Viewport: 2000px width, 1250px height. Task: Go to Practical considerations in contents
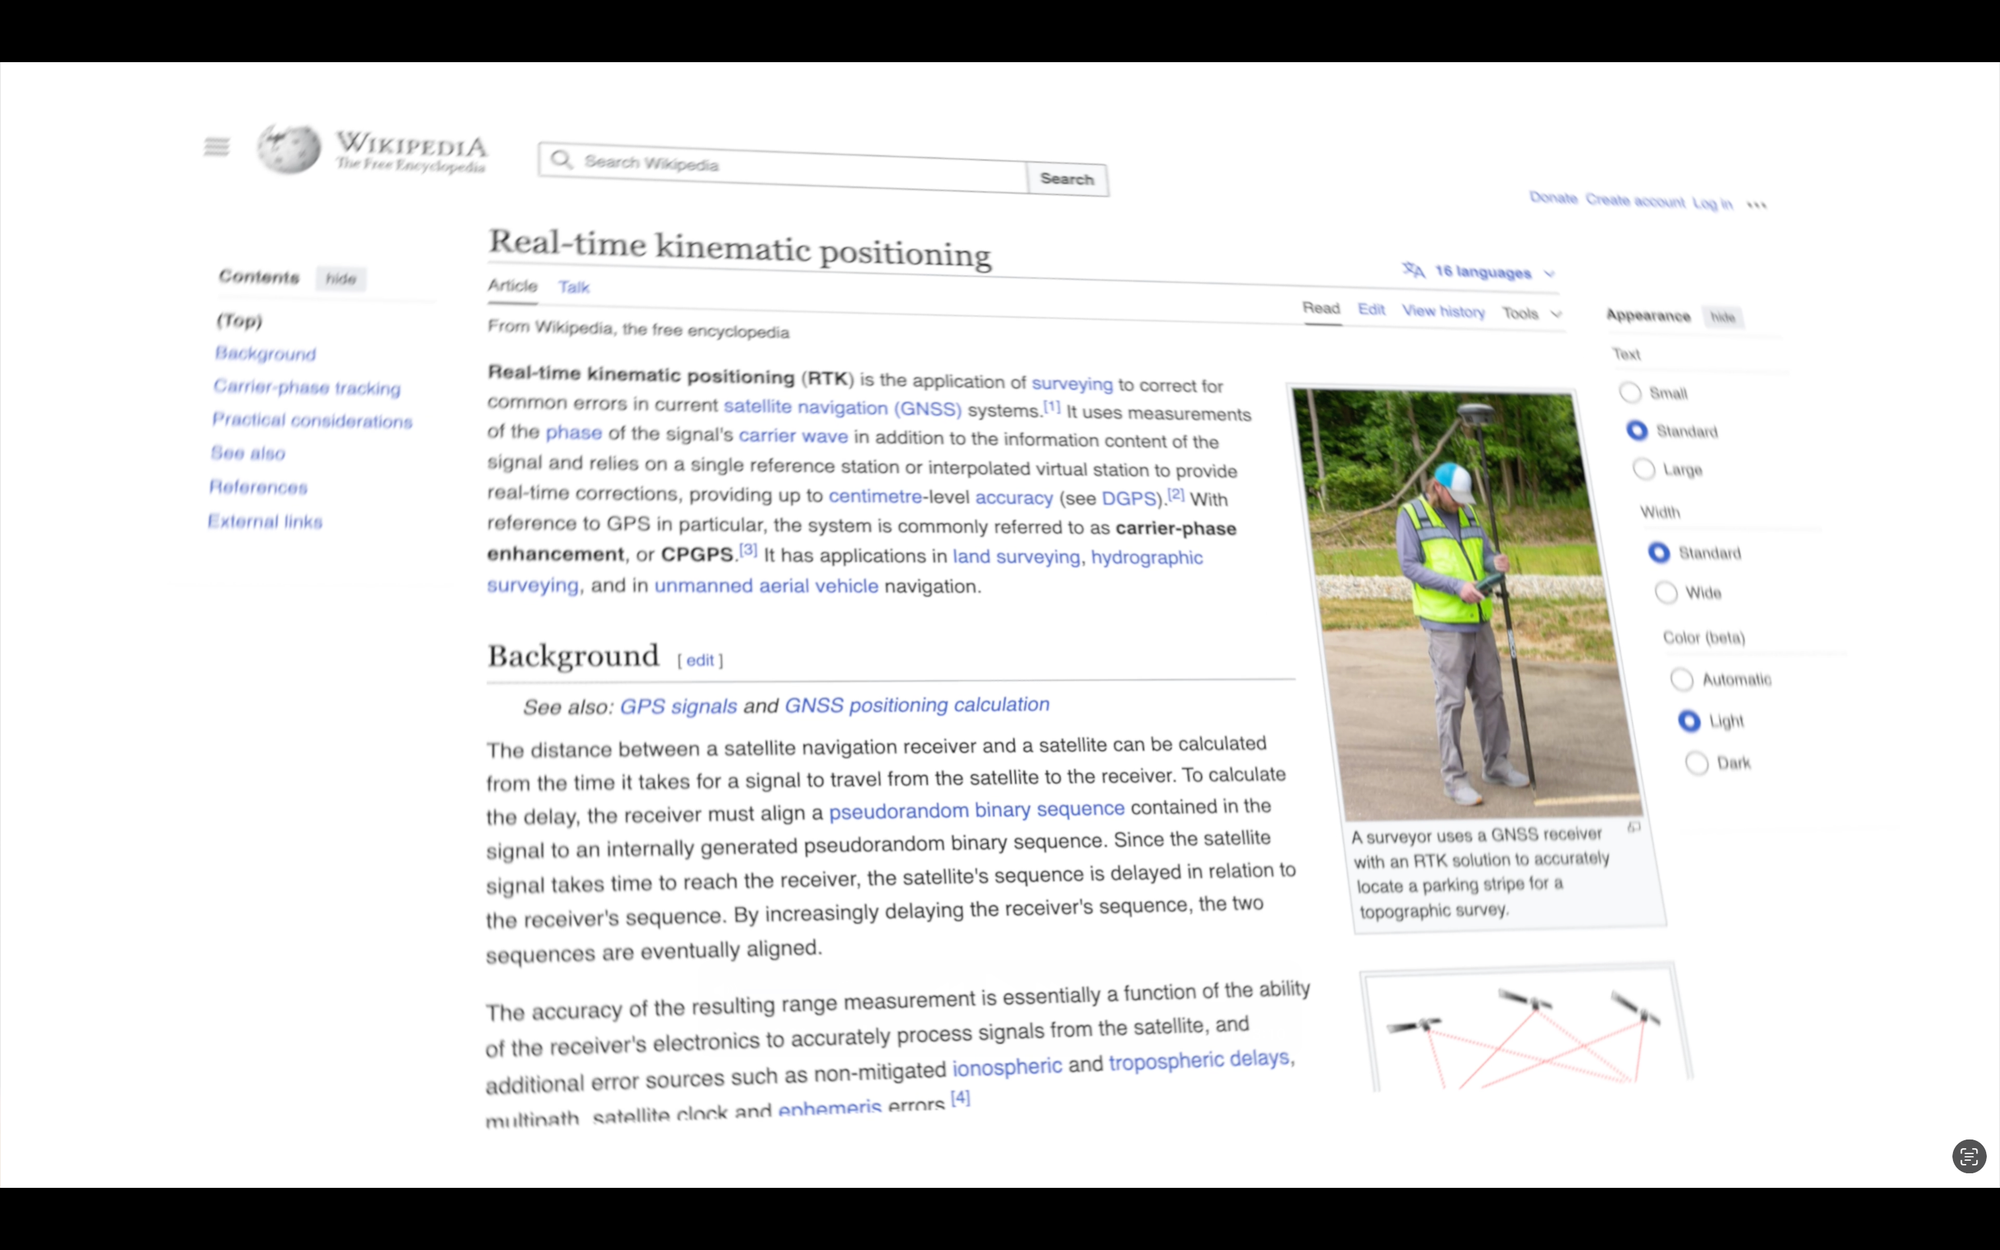pyautogui.click(x=312, y=421)
